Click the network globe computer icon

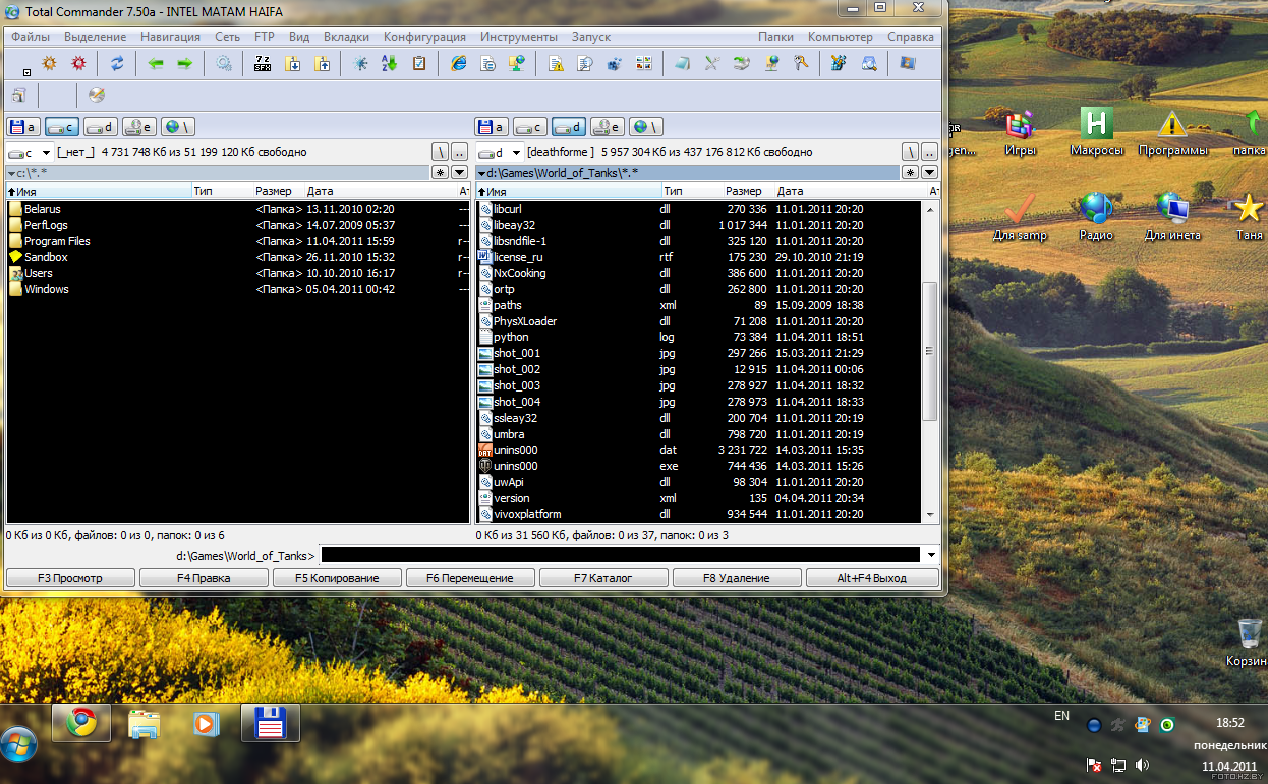tap(517, 63)
